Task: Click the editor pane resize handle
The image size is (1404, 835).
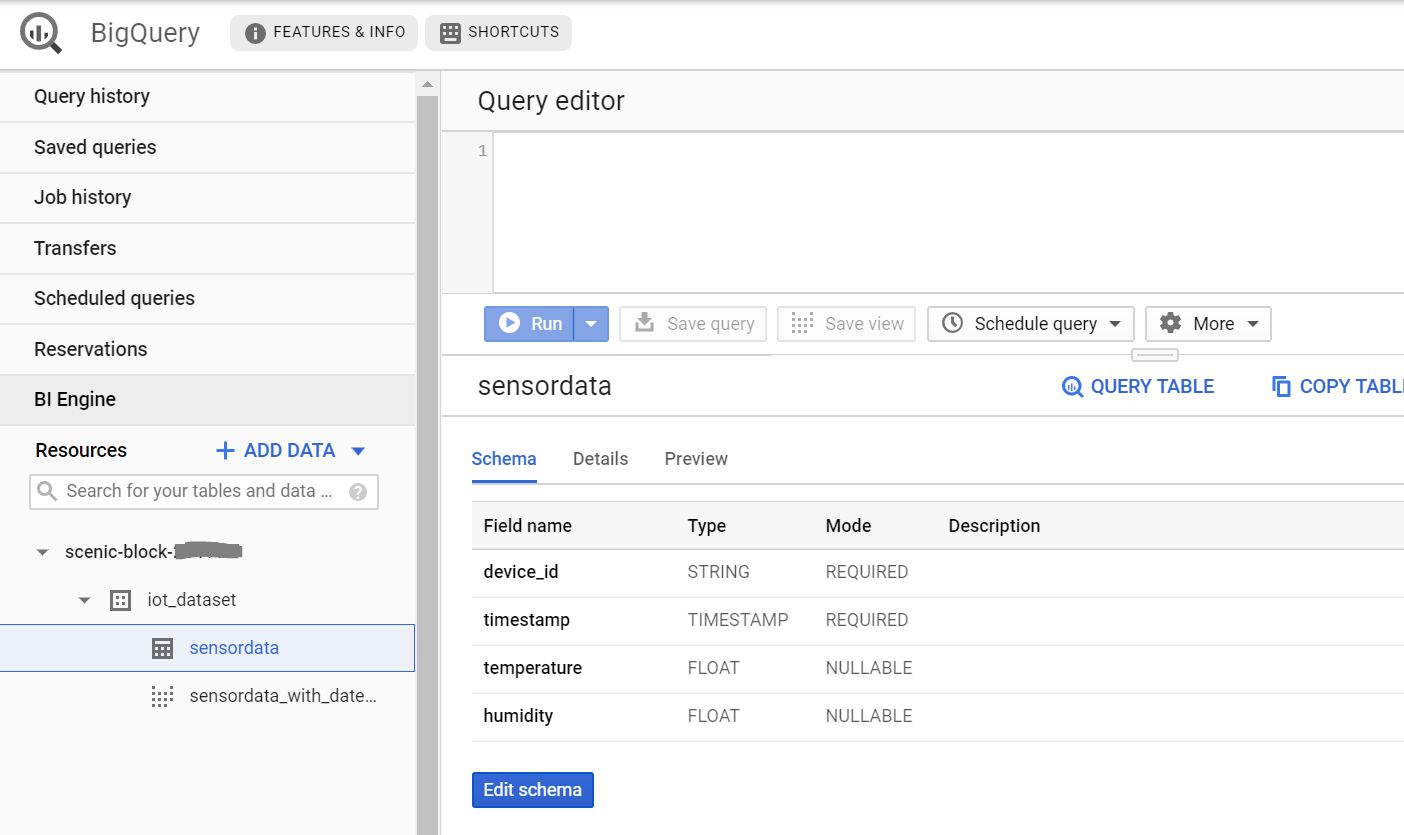Action: click(x=1155, y=355)
